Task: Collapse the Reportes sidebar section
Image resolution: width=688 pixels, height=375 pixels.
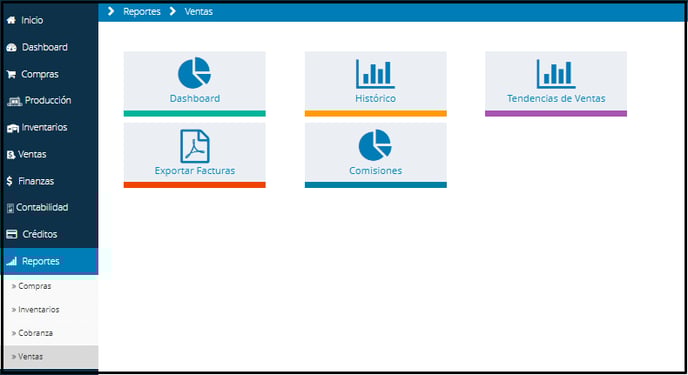Action: (49, 261)
